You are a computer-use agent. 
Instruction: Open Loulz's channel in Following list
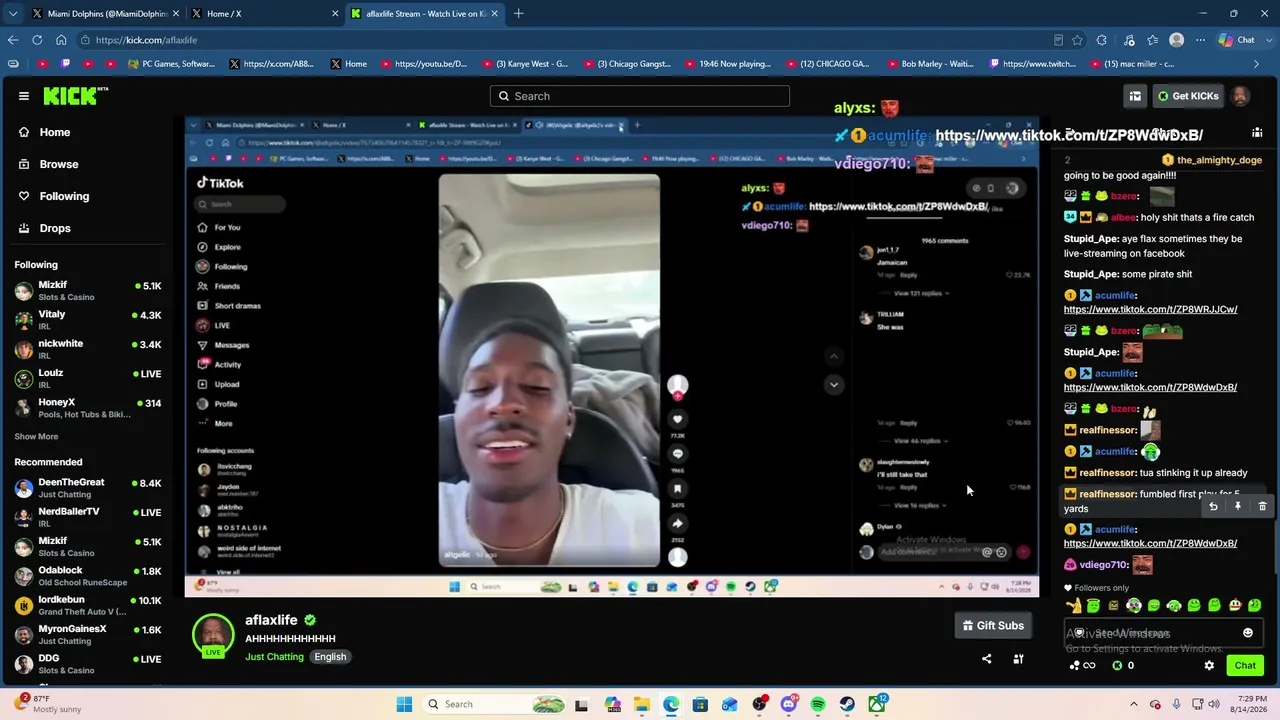click(x=88, y=378)
